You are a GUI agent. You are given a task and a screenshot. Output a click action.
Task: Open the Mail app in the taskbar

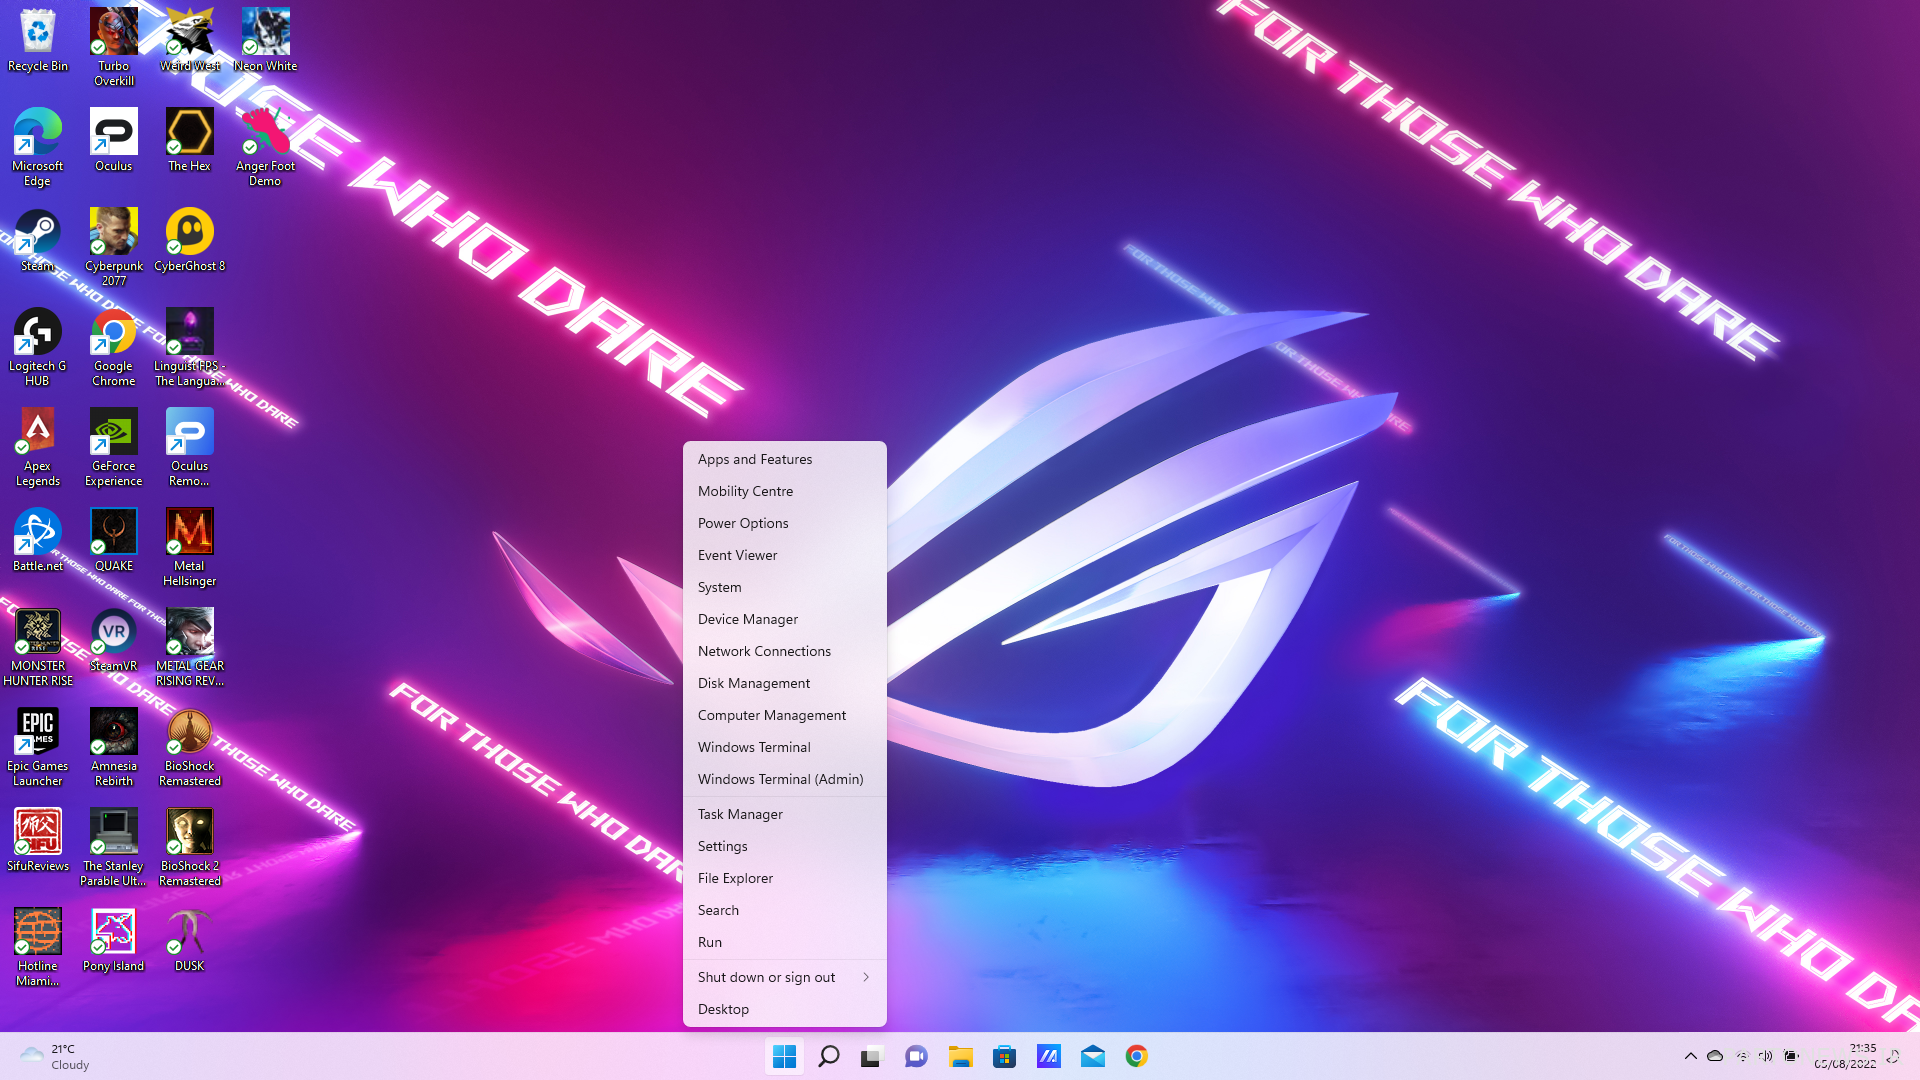[1092, 1056]
